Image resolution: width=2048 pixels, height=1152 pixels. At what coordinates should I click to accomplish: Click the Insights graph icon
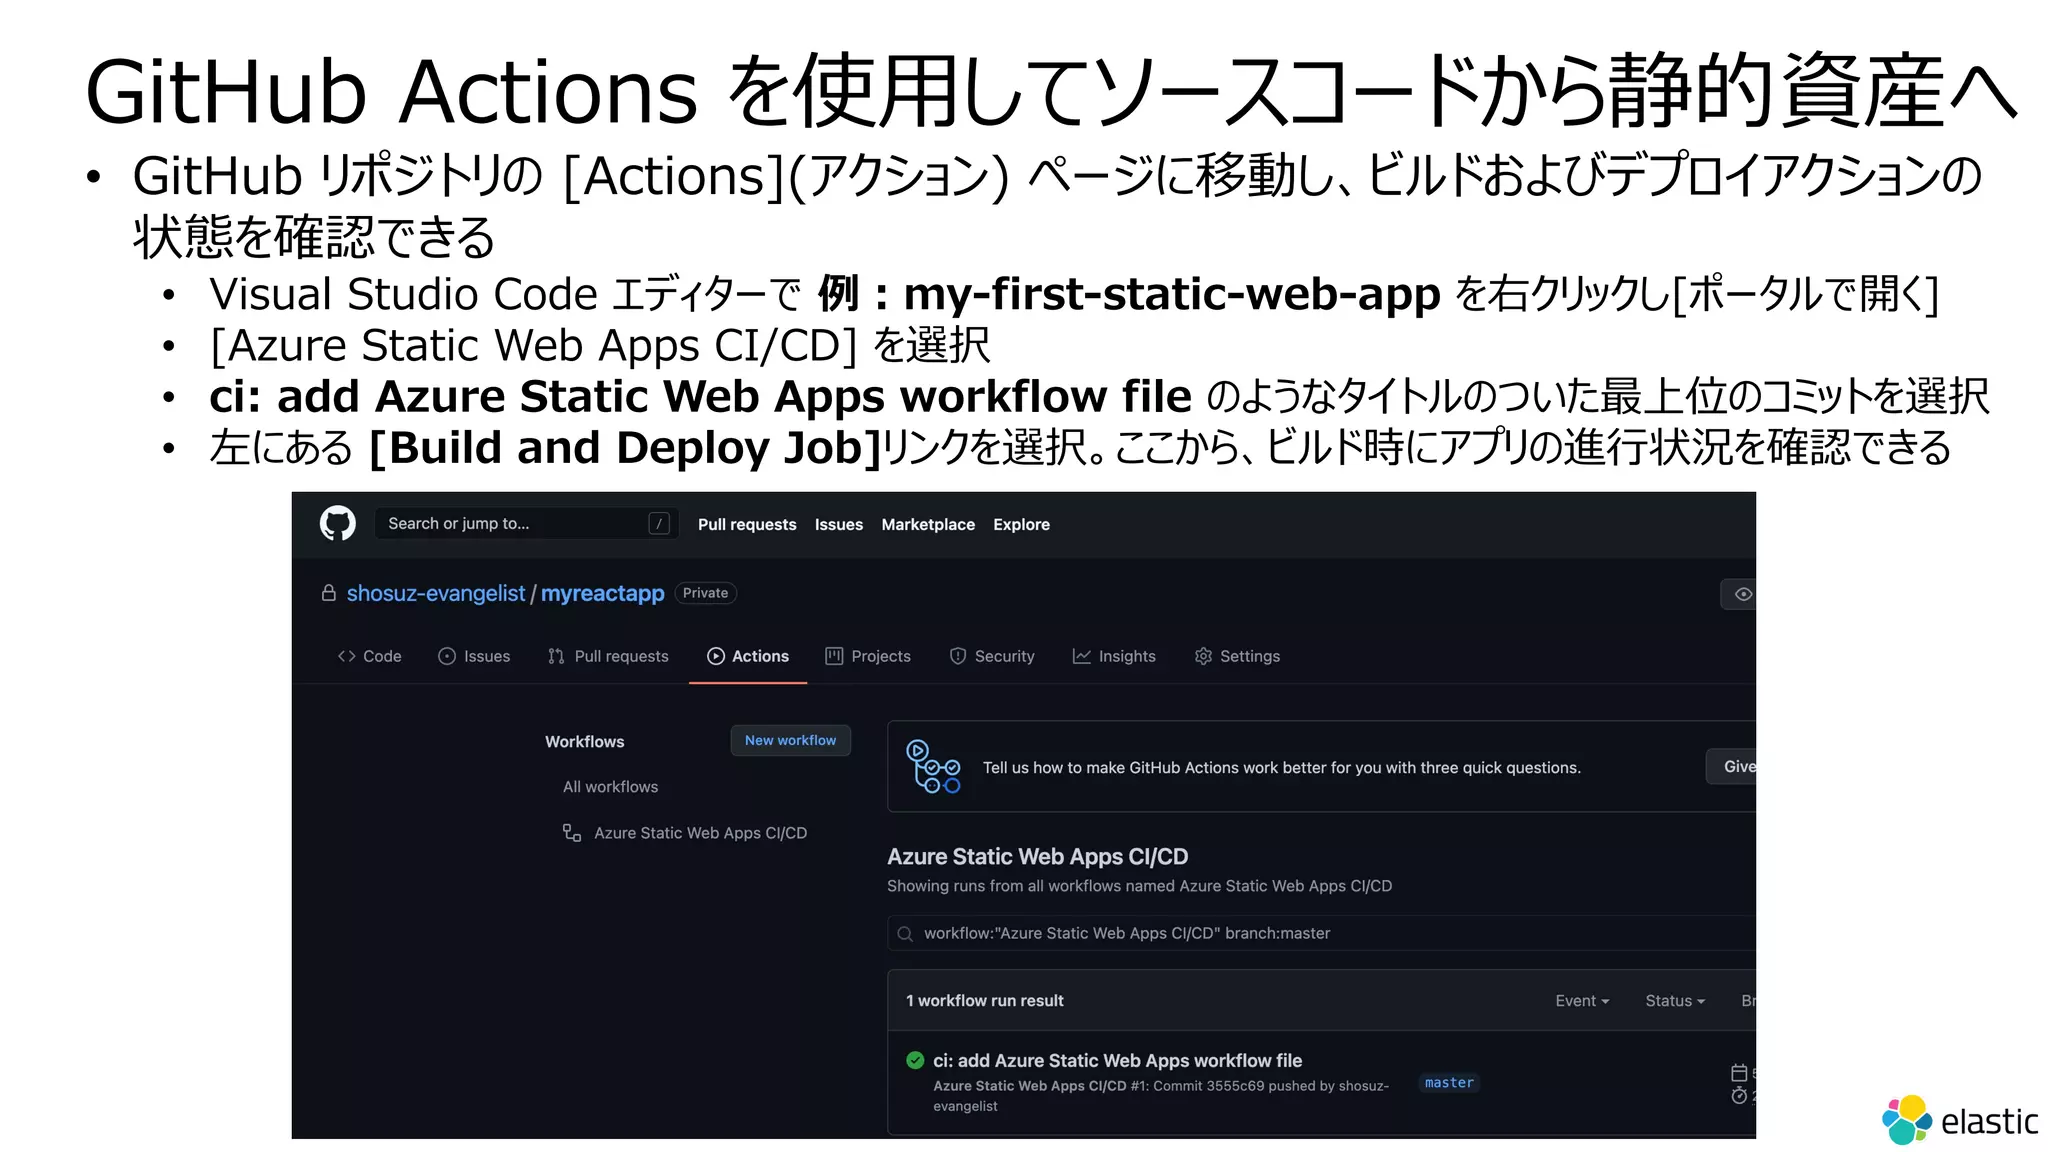click(x=1081, y=656)
